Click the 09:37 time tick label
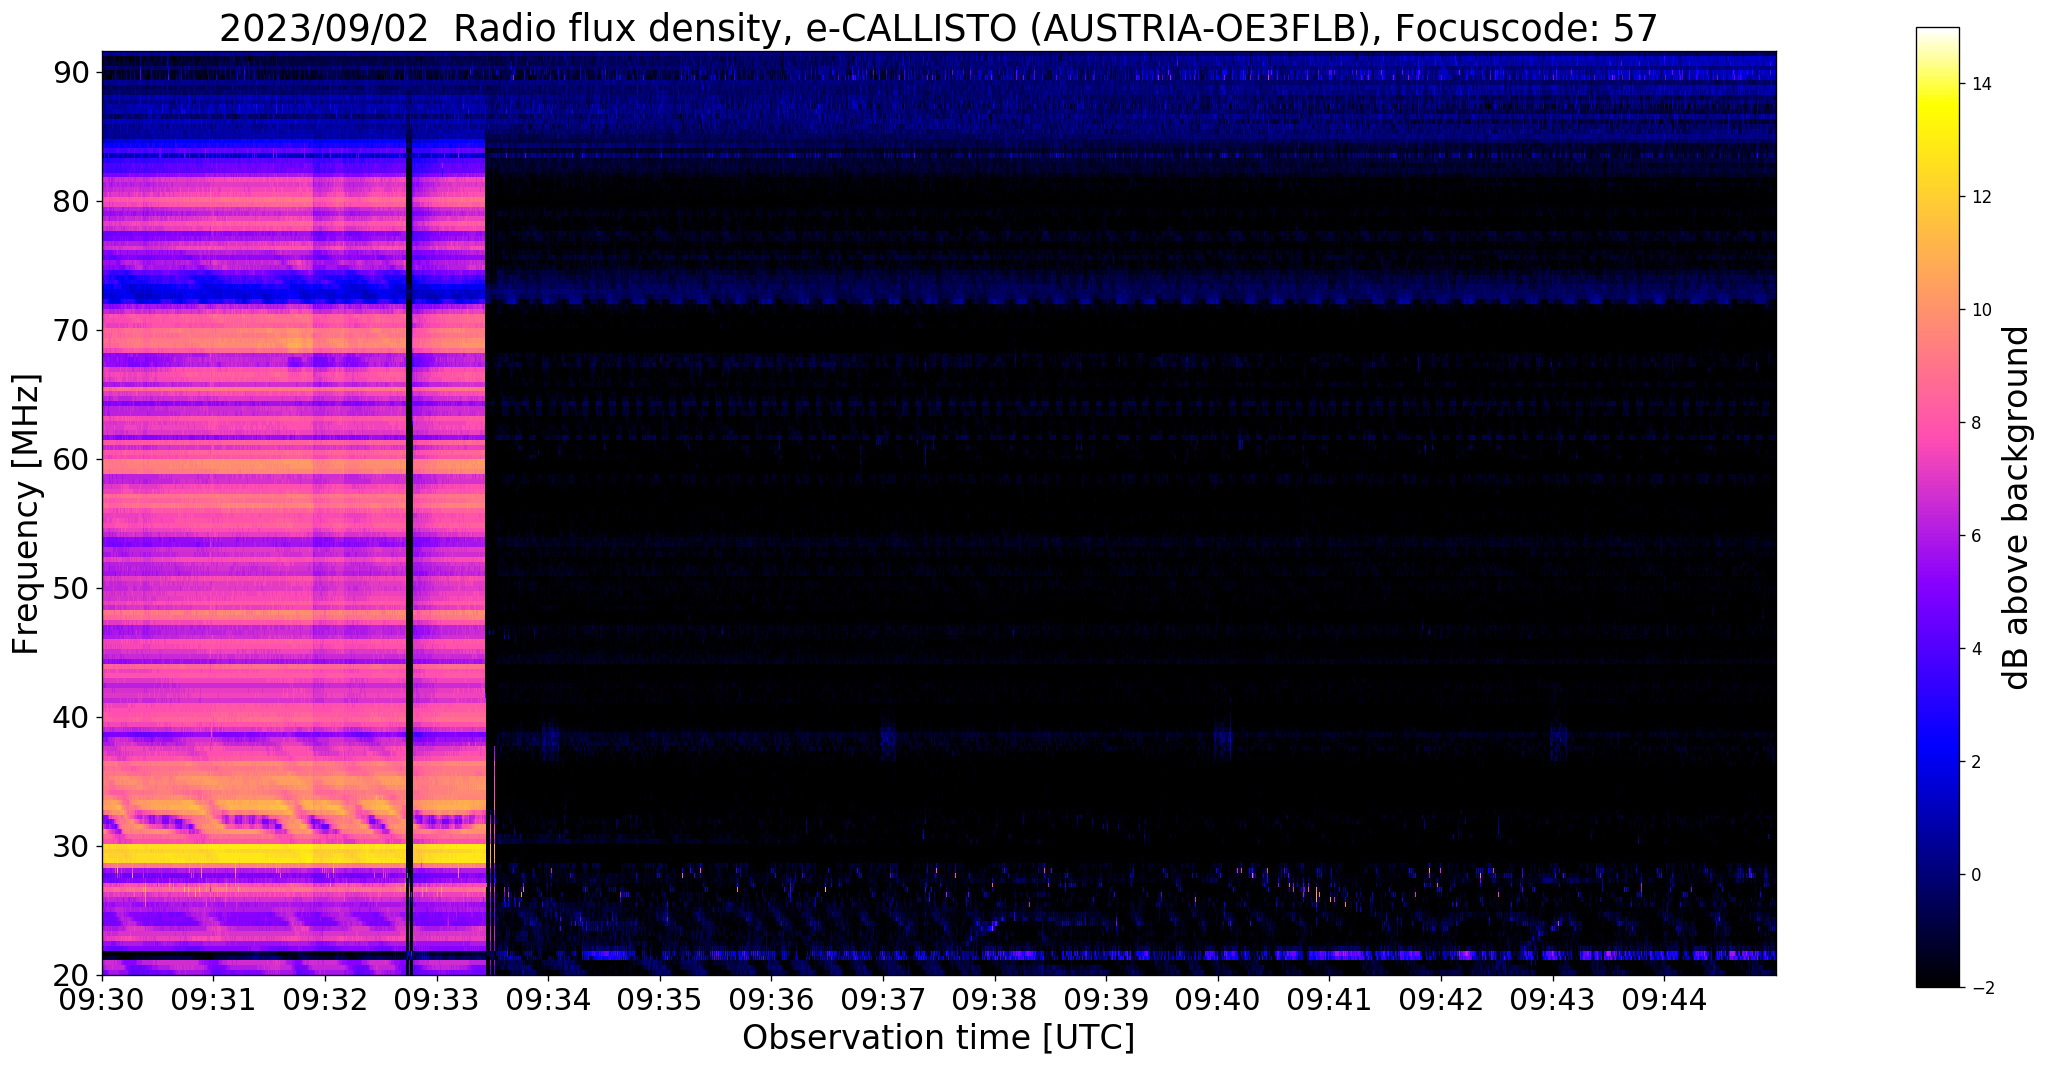 click(x=883, y=998)
